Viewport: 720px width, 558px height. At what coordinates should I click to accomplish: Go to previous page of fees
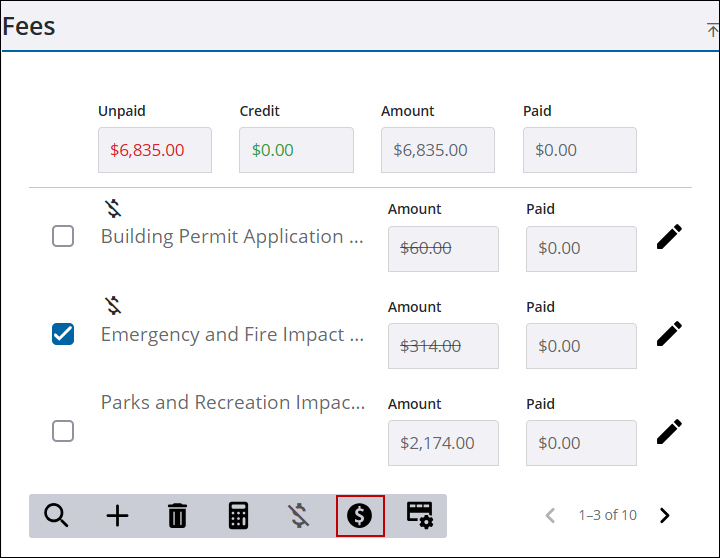point(549,516)
